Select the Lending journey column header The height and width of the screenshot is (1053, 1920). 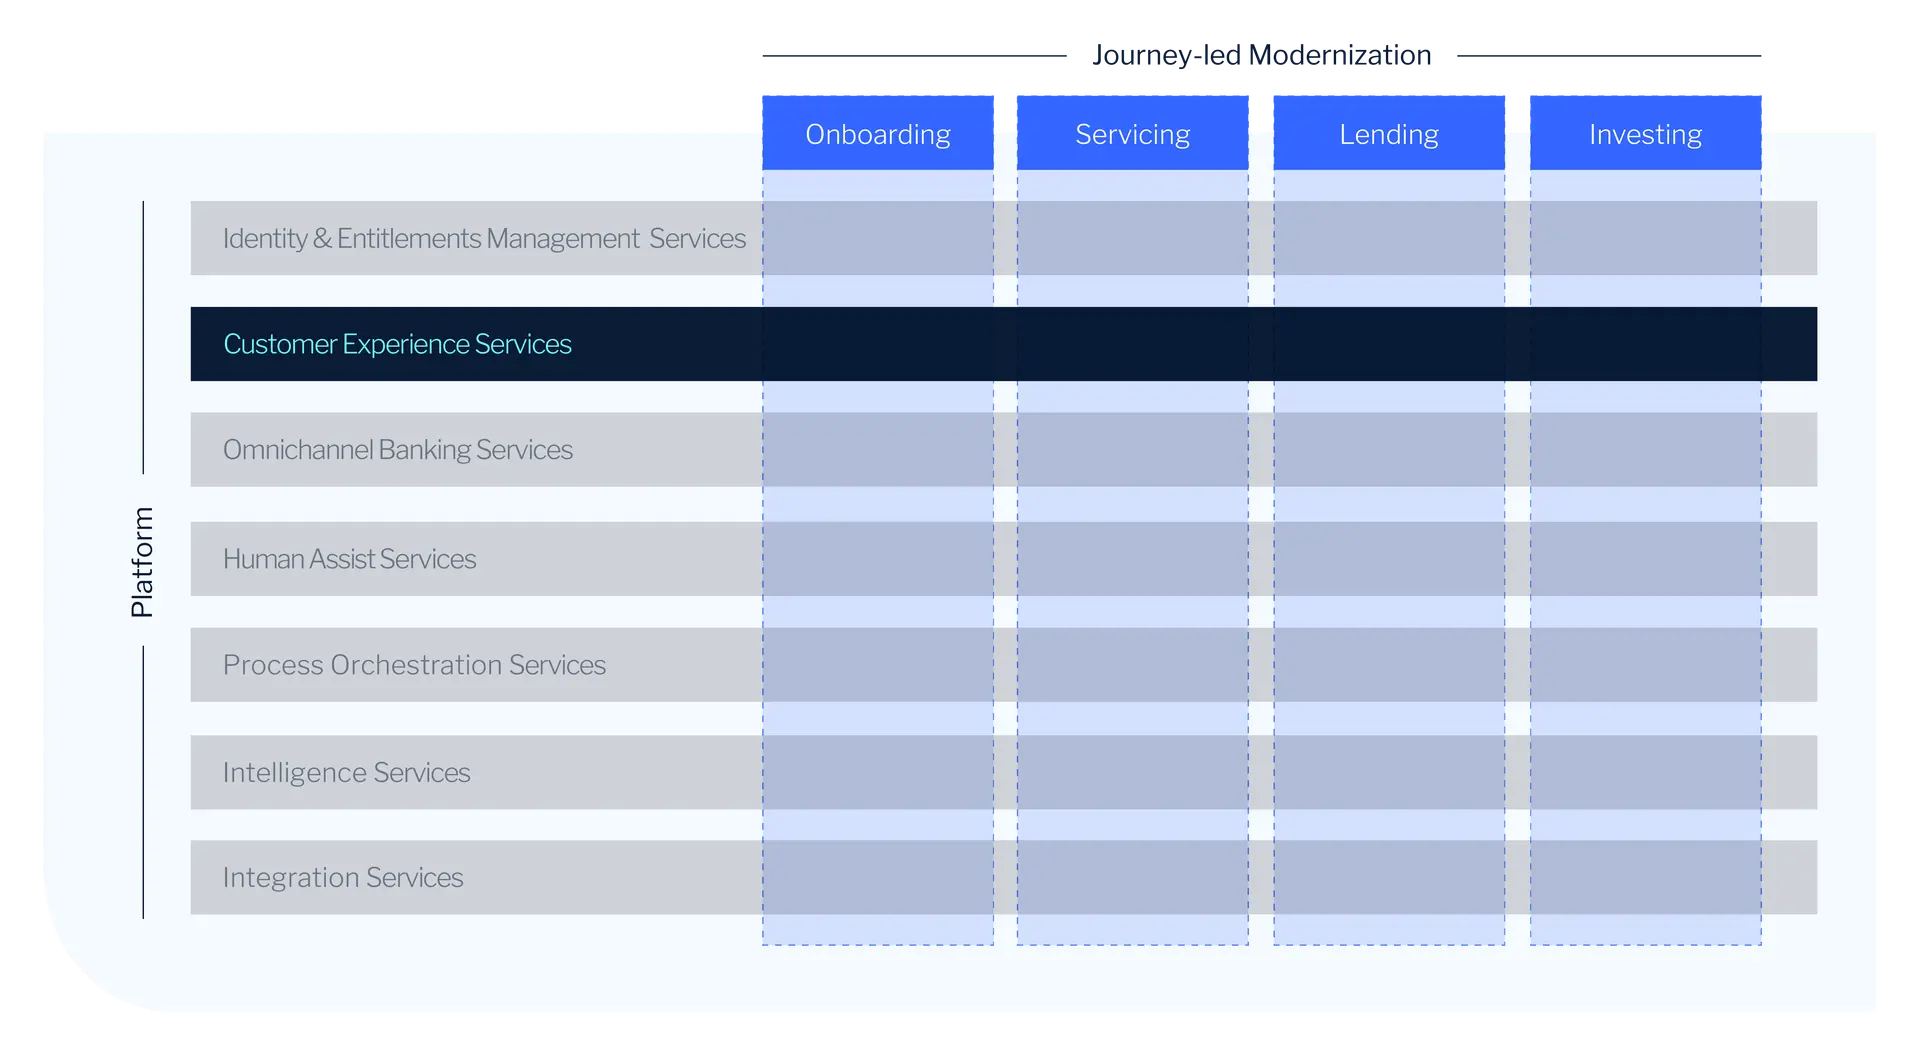[x=1389, y=133]
